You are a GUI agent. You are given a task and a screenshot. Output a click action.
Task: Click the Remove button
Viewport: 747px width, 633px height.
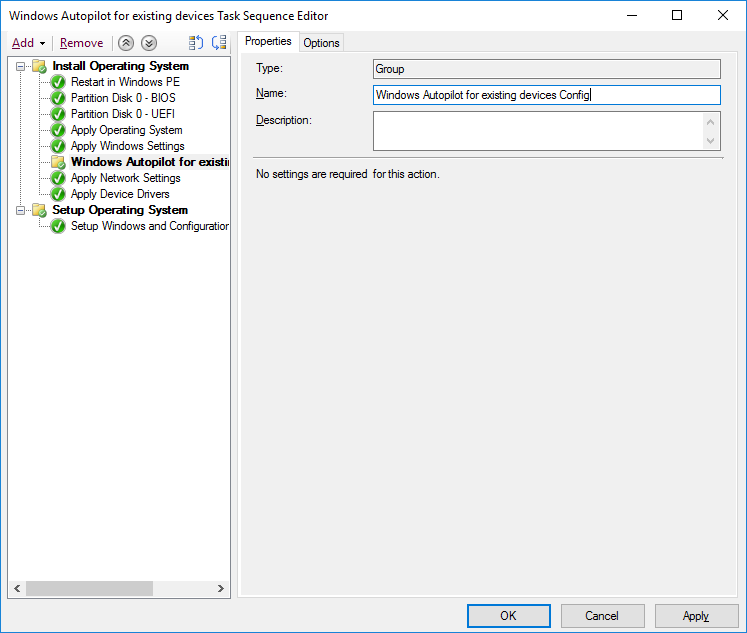[x=81, y=43]
